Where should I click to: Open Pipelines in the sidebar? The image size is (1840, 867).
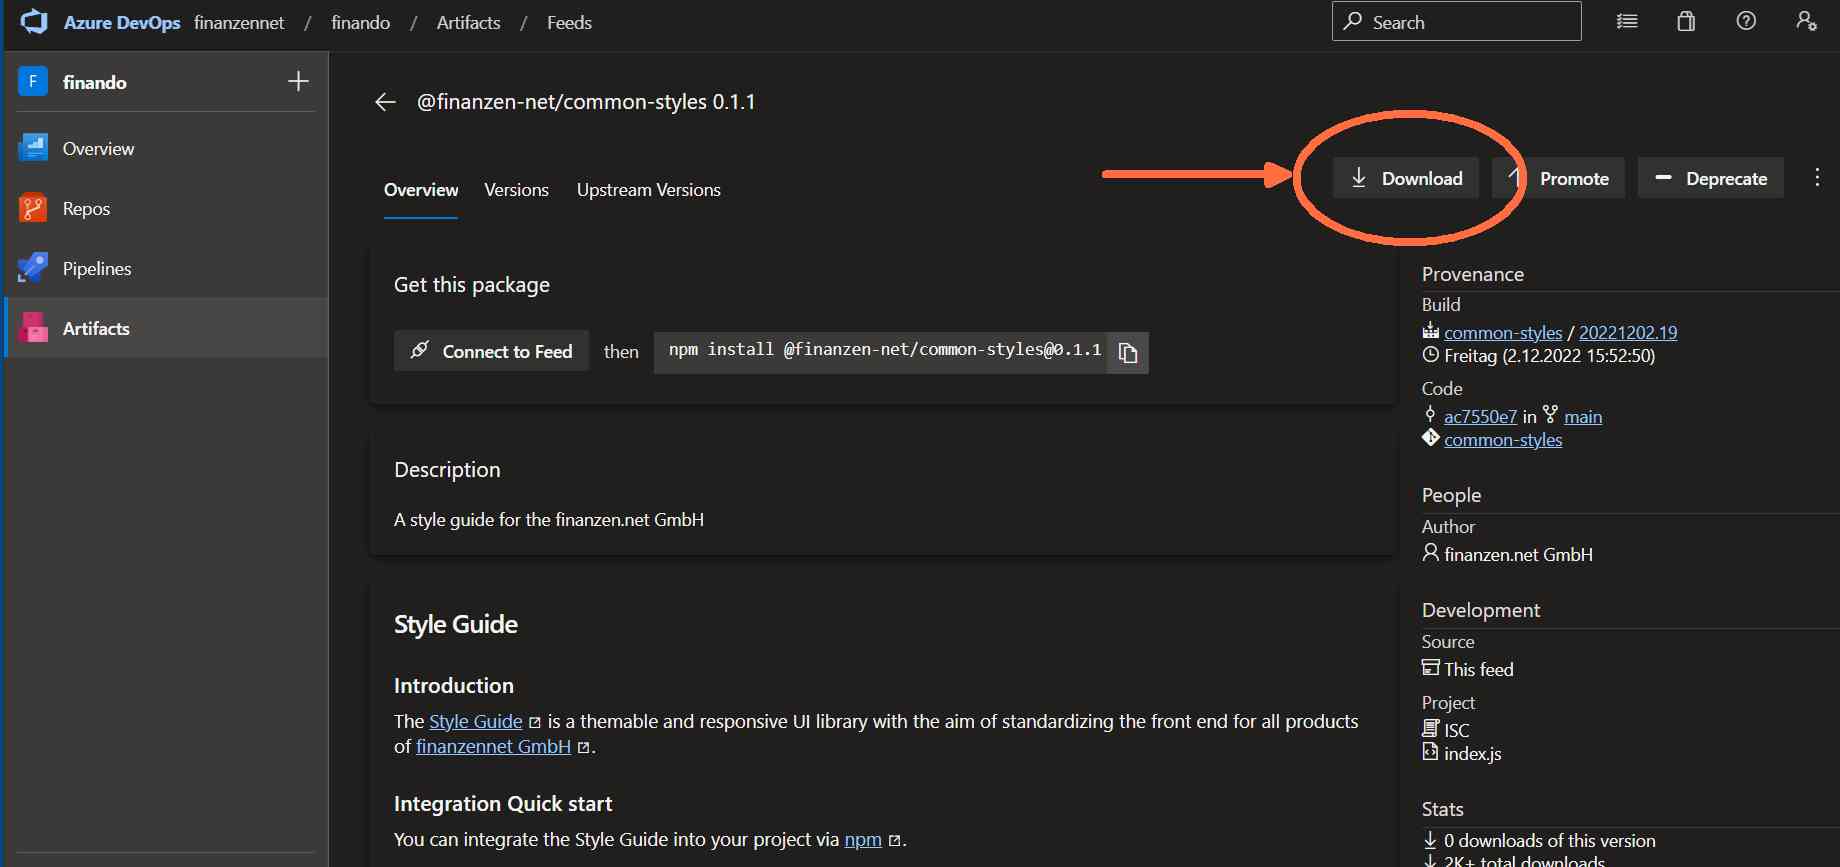point(166,268)
